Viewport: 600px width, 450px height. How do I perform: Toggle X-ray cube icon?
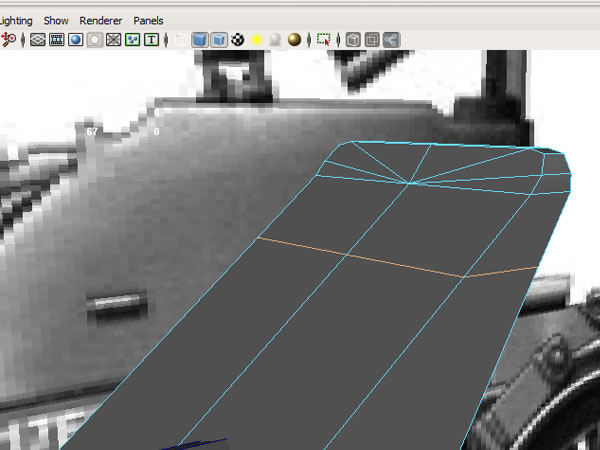click(x=353, y=40)
